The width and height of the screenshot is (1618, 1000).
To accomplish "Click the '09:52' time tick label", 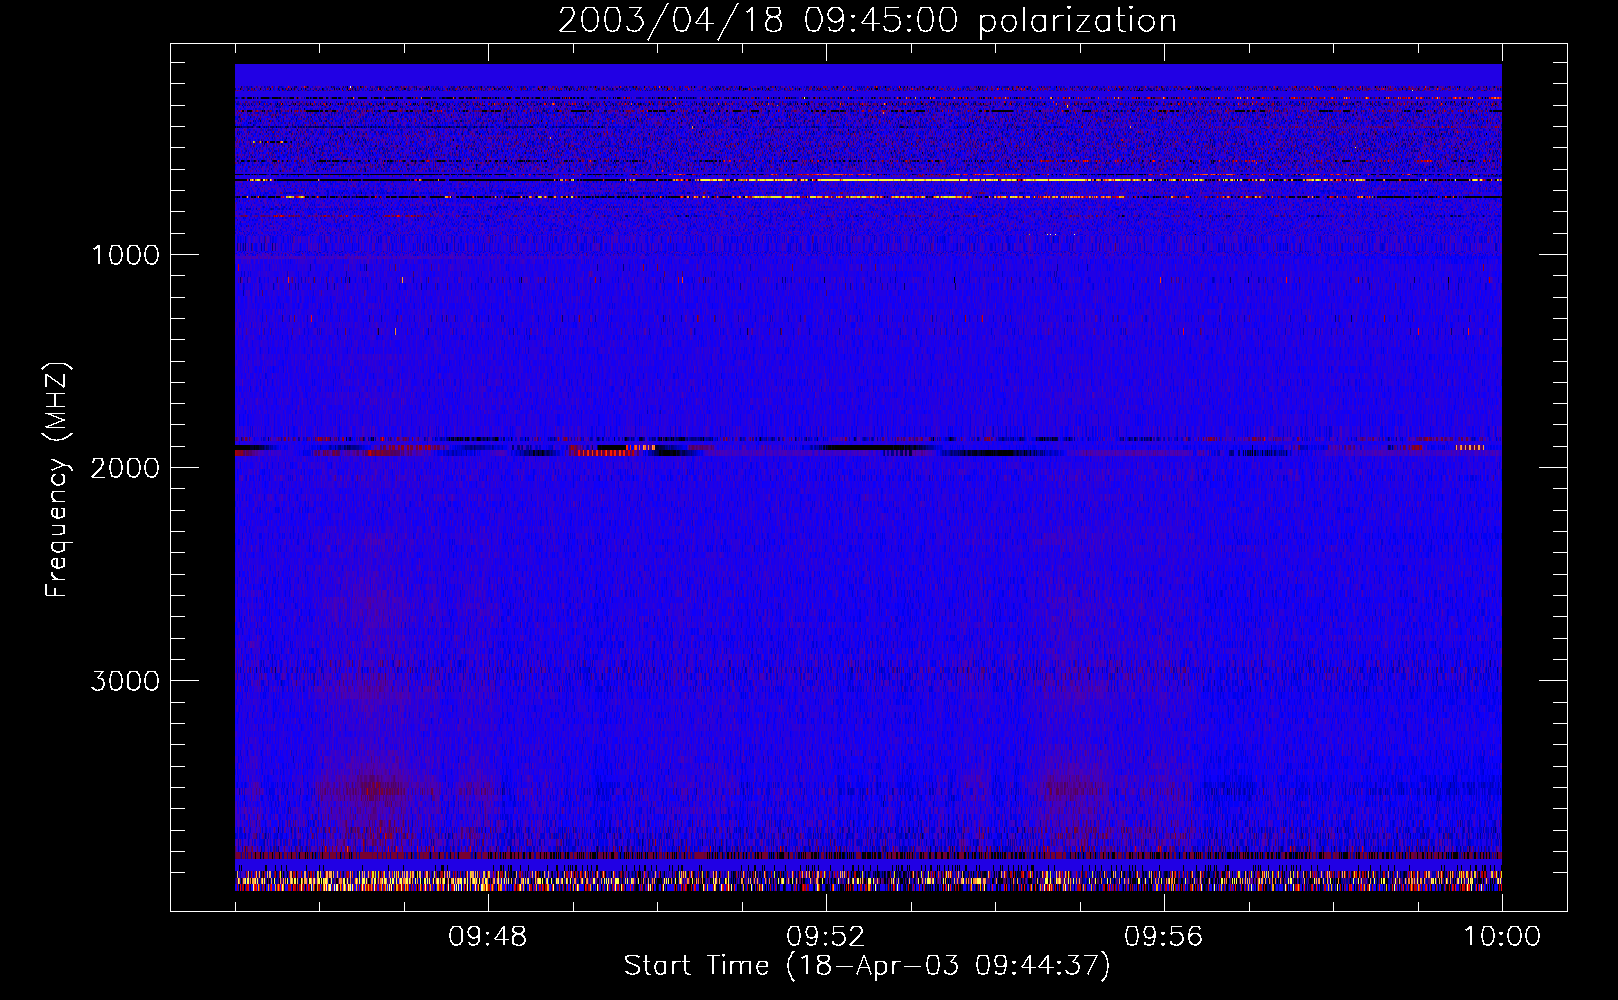I will [826, 937].
